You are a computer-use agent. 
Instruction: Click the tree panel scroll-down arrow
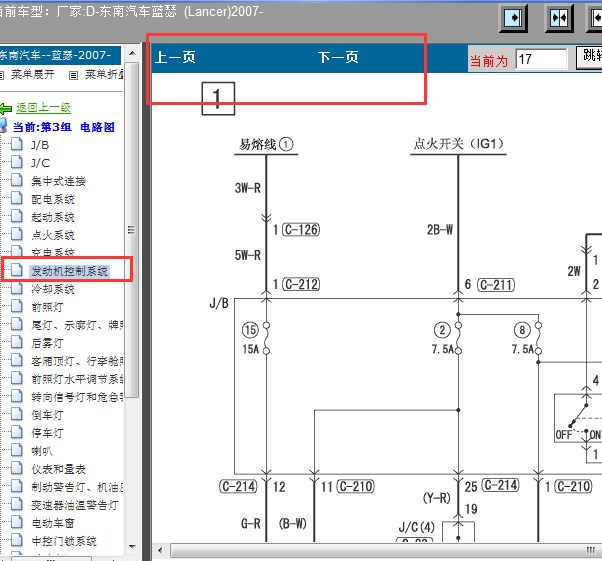[x=132, y=546]
